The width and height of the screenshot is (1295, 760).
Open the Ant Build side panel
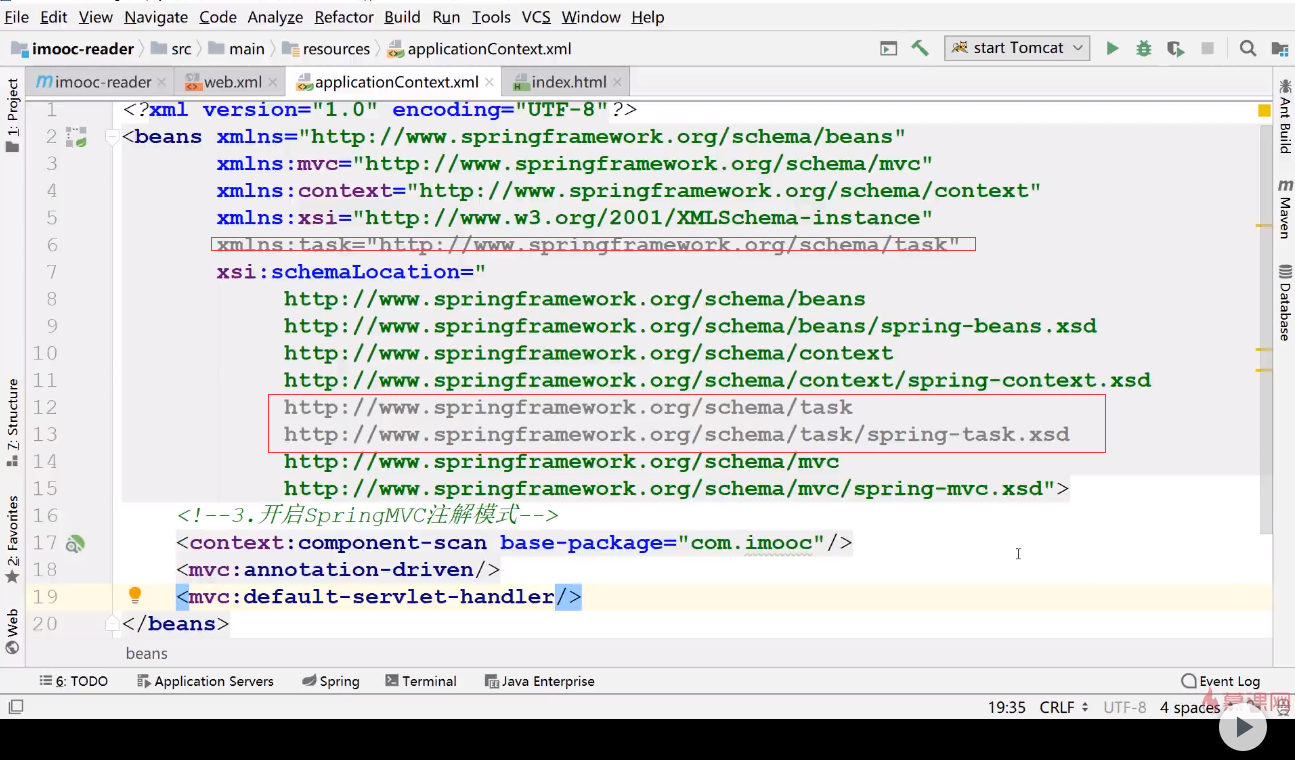tap(1284, 117)
